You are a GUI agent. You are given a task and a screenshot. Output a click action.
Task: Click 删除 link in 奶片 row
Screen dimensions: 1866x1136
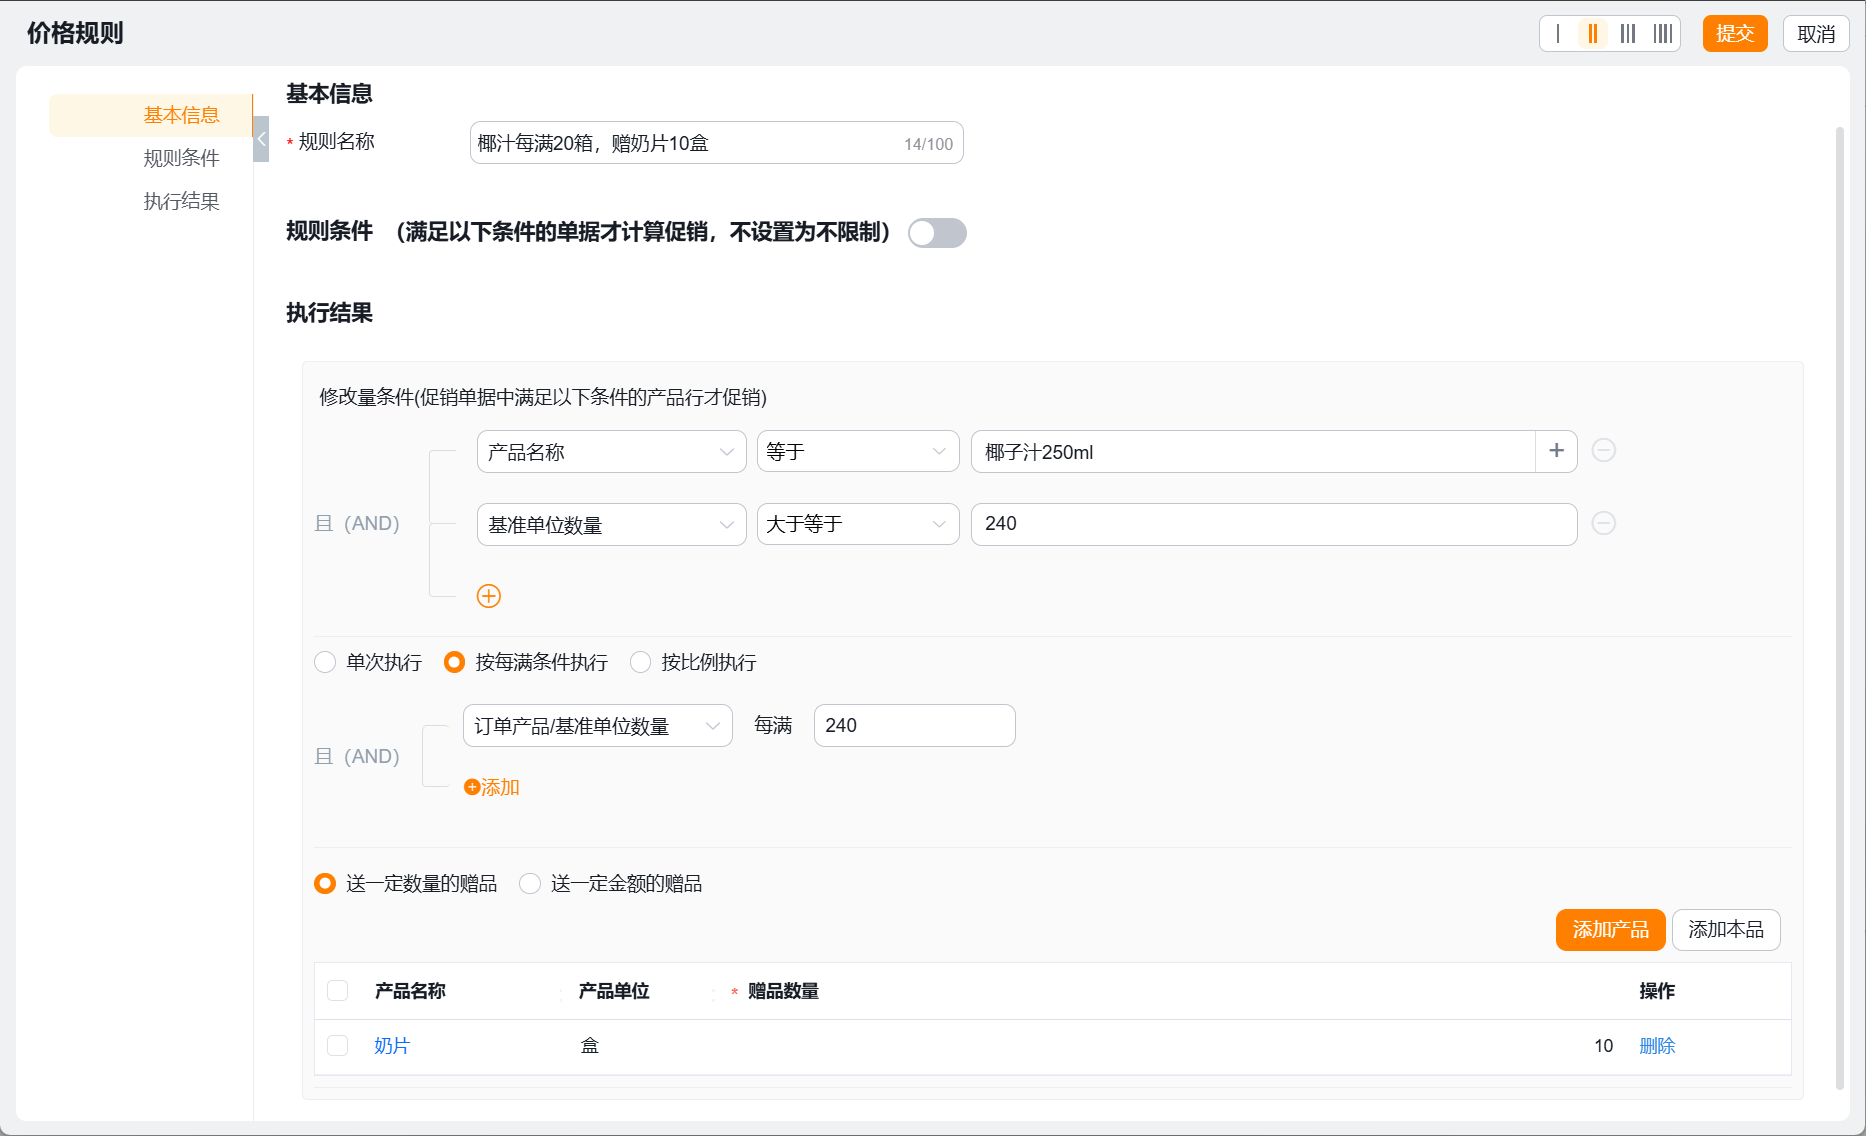[1657, 1046]
